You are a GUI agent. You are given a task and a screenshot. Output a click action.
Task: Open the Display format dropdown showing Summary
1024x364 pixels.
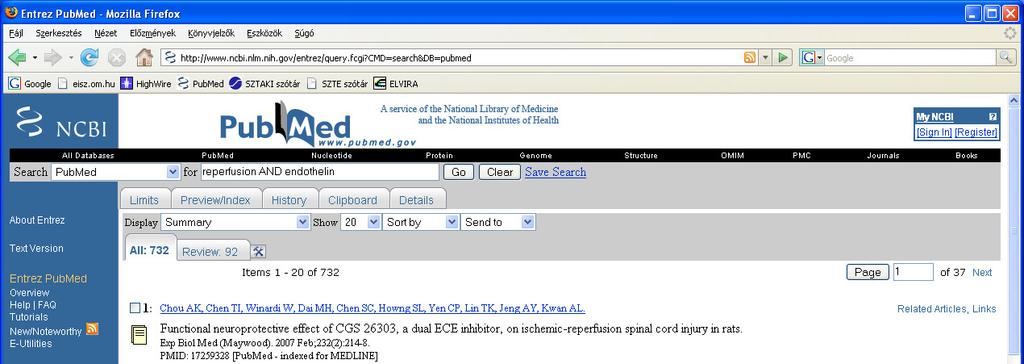tap(235, 222)
